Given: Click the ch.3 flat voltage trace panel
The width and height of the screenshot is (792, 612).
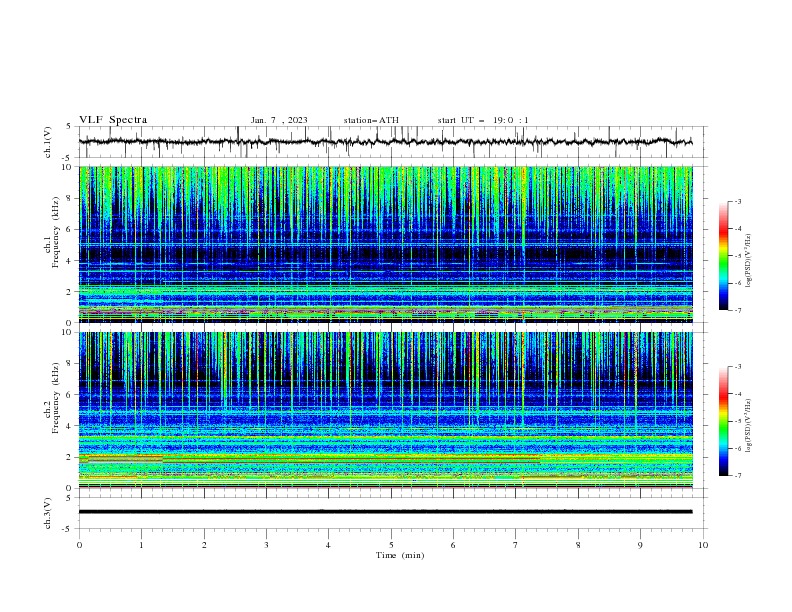Looking at the screenshot, I should 393,513.
